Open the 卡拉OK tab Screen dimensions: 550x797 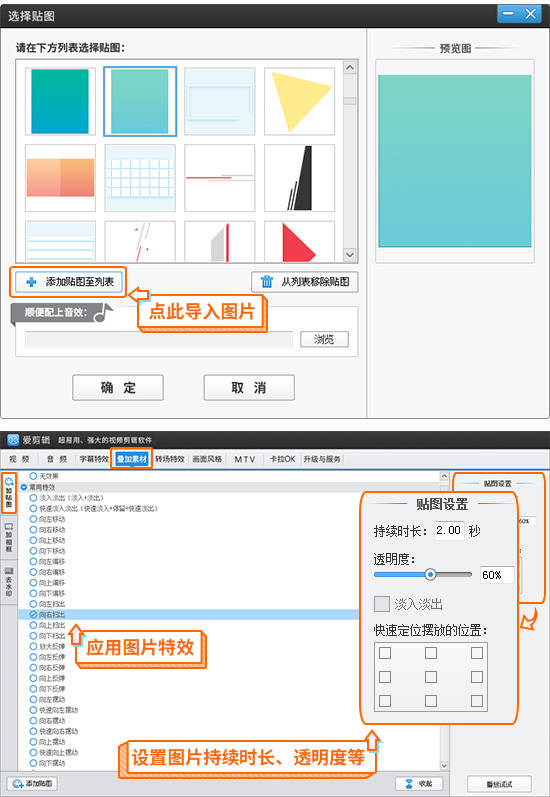pos(282,459)
